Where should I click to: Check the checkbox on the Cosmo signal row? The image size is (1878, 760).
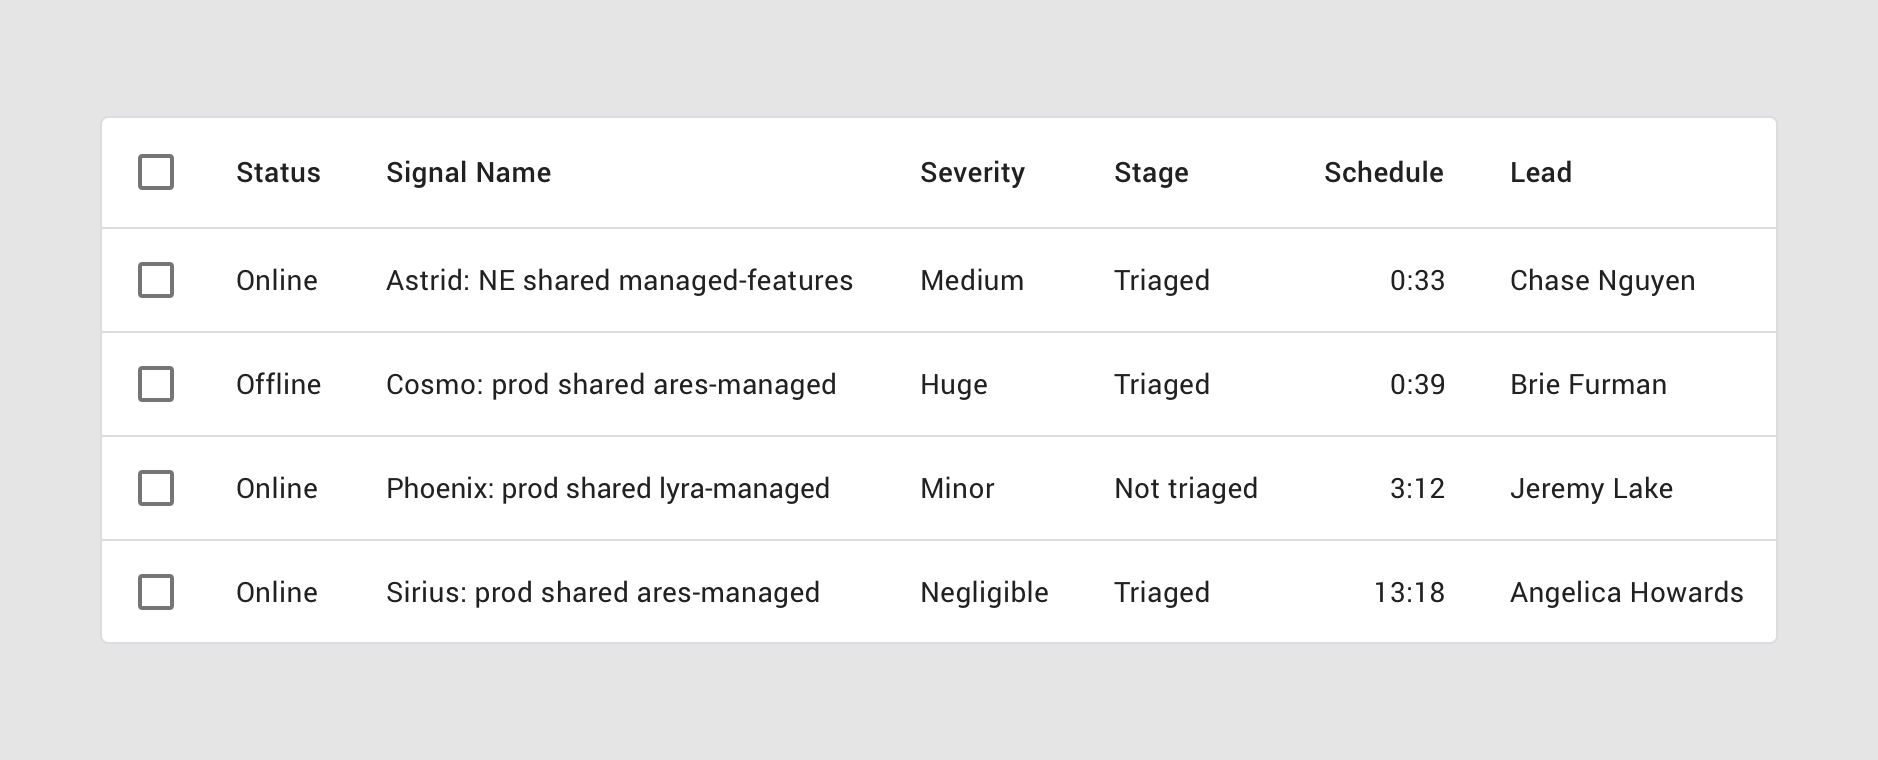(155, 384)
